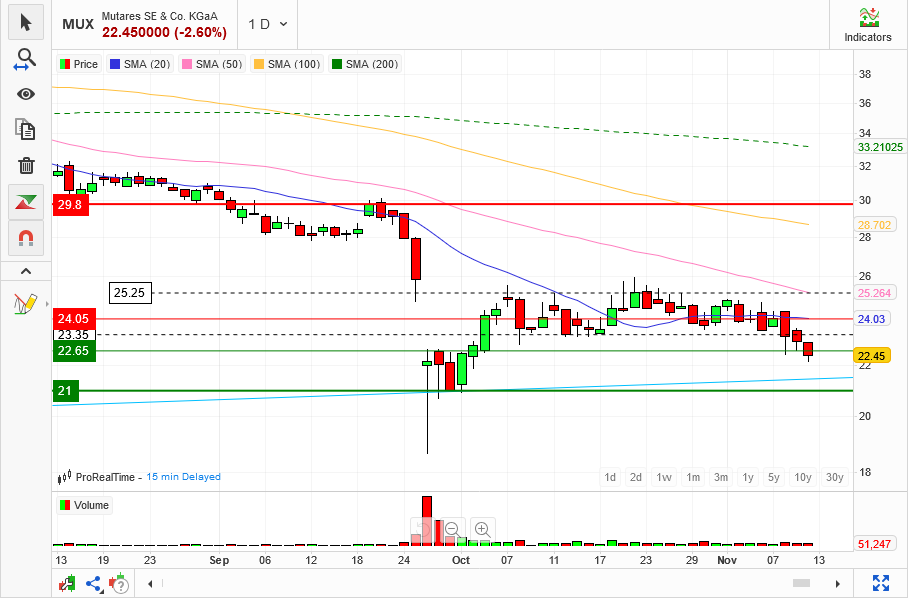
Task: Select the 24.05 red price level label
Action: pos(73,319)
